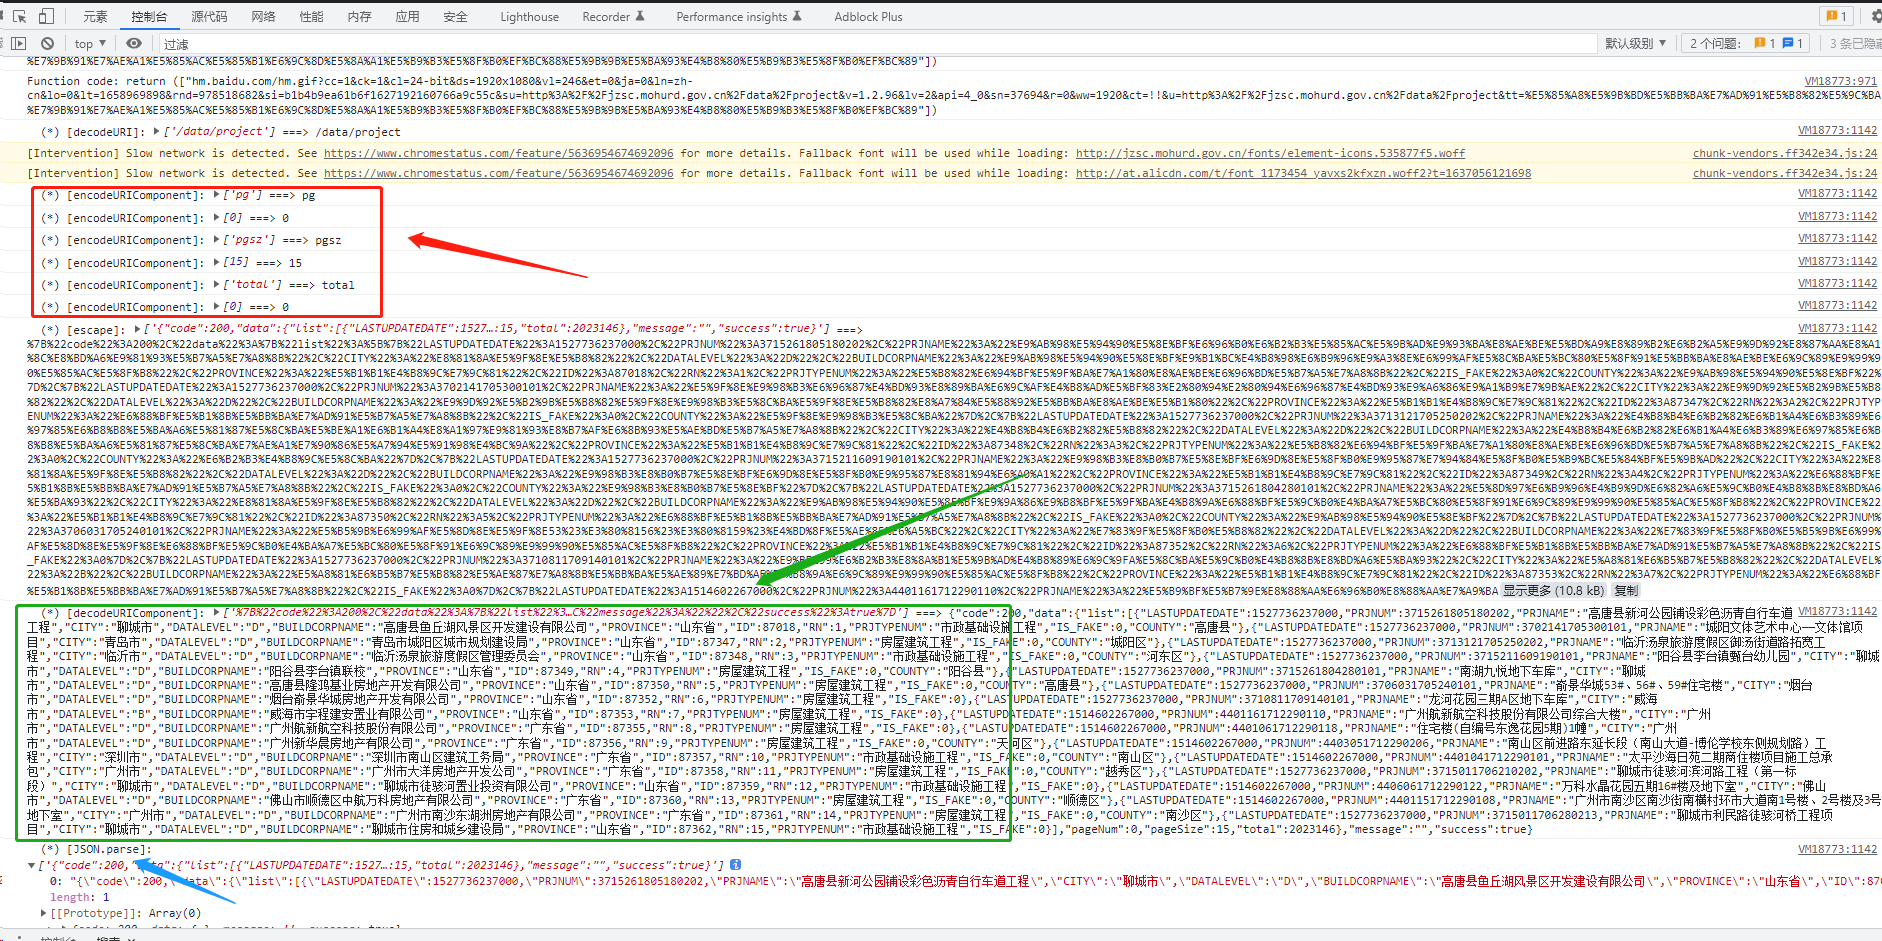Switch to the 性能 tab
The image size is (1882, 941).
coord(311,16)
